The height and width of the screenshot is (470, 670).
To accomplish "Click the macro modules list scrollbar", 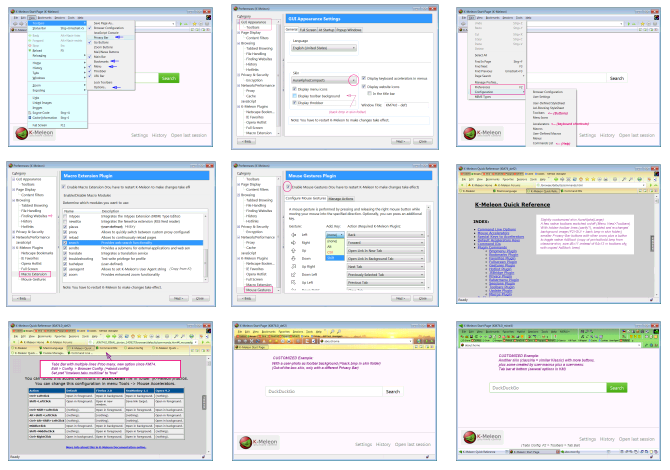I will click(206, 247).
